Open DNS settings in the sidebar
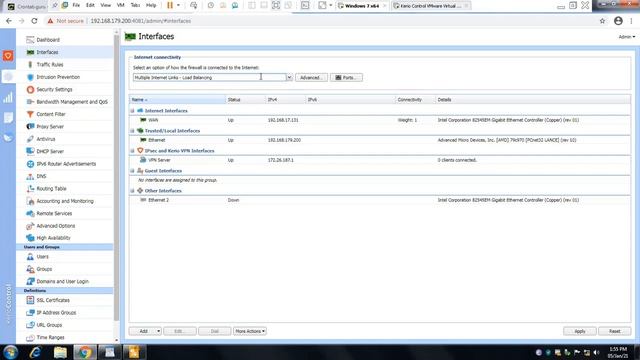 41,176
